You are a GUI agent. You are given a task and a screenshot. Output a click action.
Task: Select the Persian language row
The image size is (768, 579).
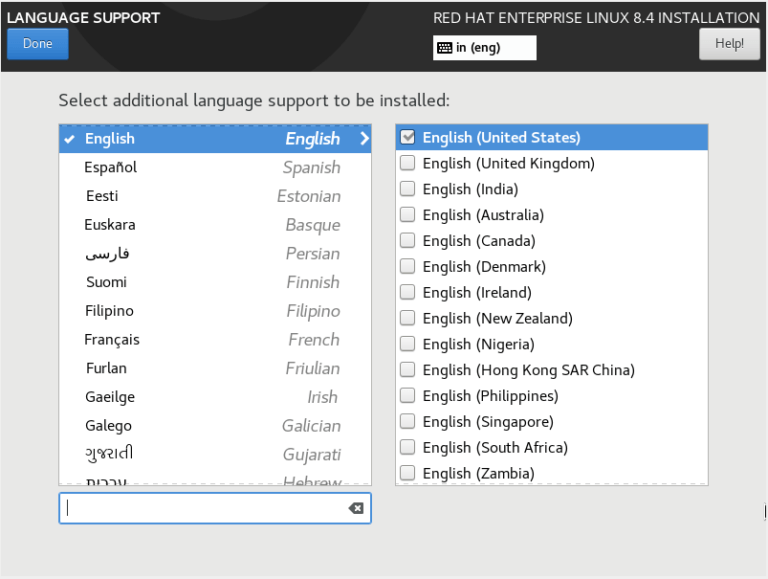(215, 254)
